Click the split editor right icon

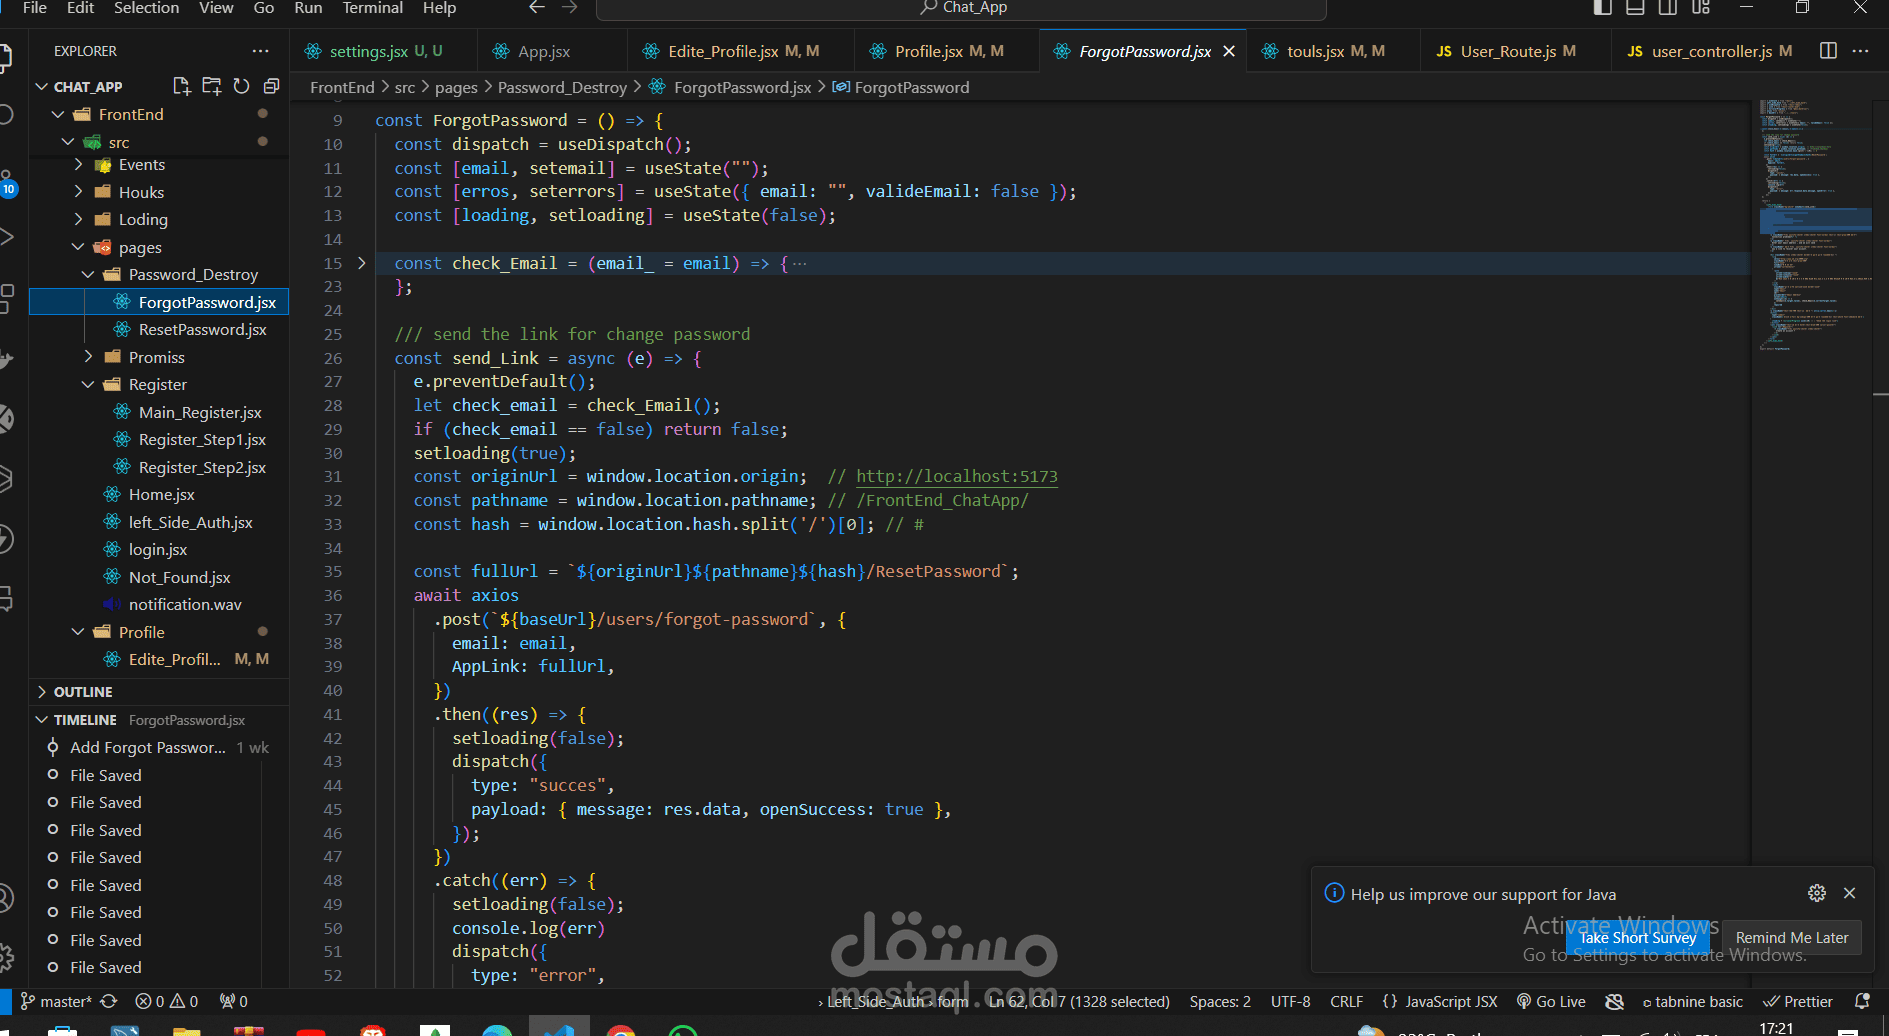tap(1828, 51)
